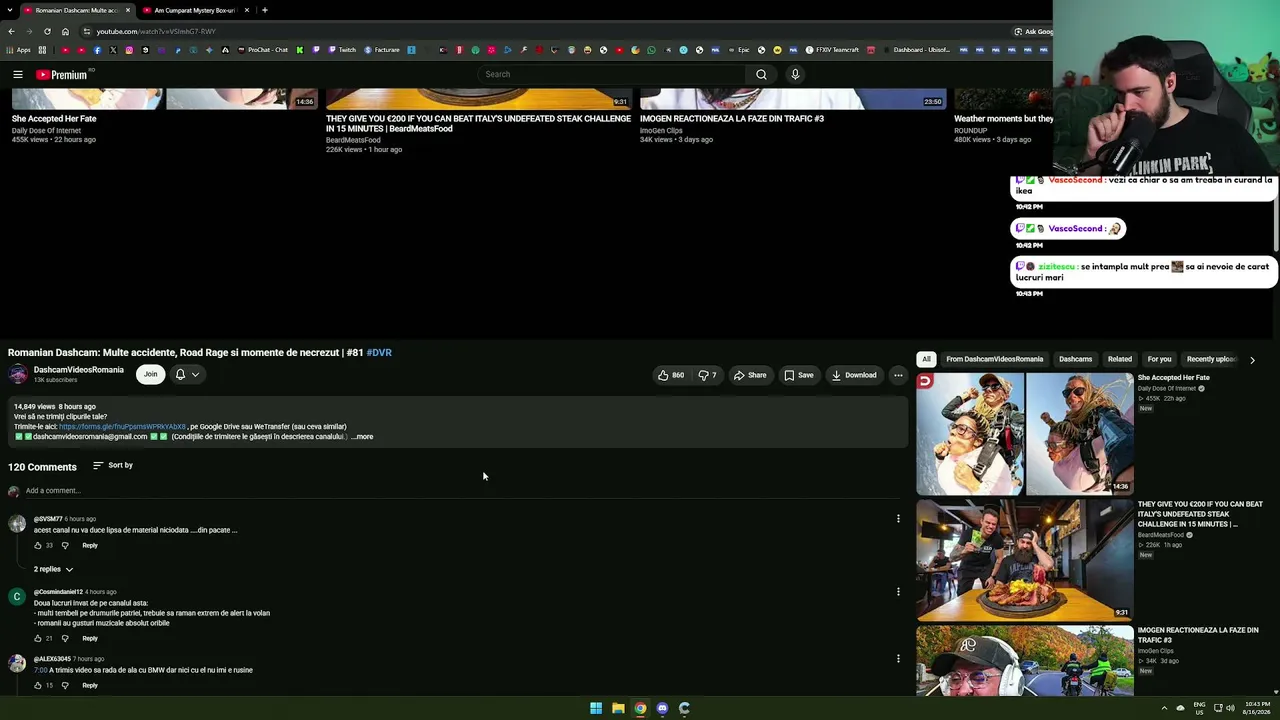Open IMOGEN REACTIONEAZA sidebar video title
This screenshot has height=720, width=1280.
[1198, 635]
